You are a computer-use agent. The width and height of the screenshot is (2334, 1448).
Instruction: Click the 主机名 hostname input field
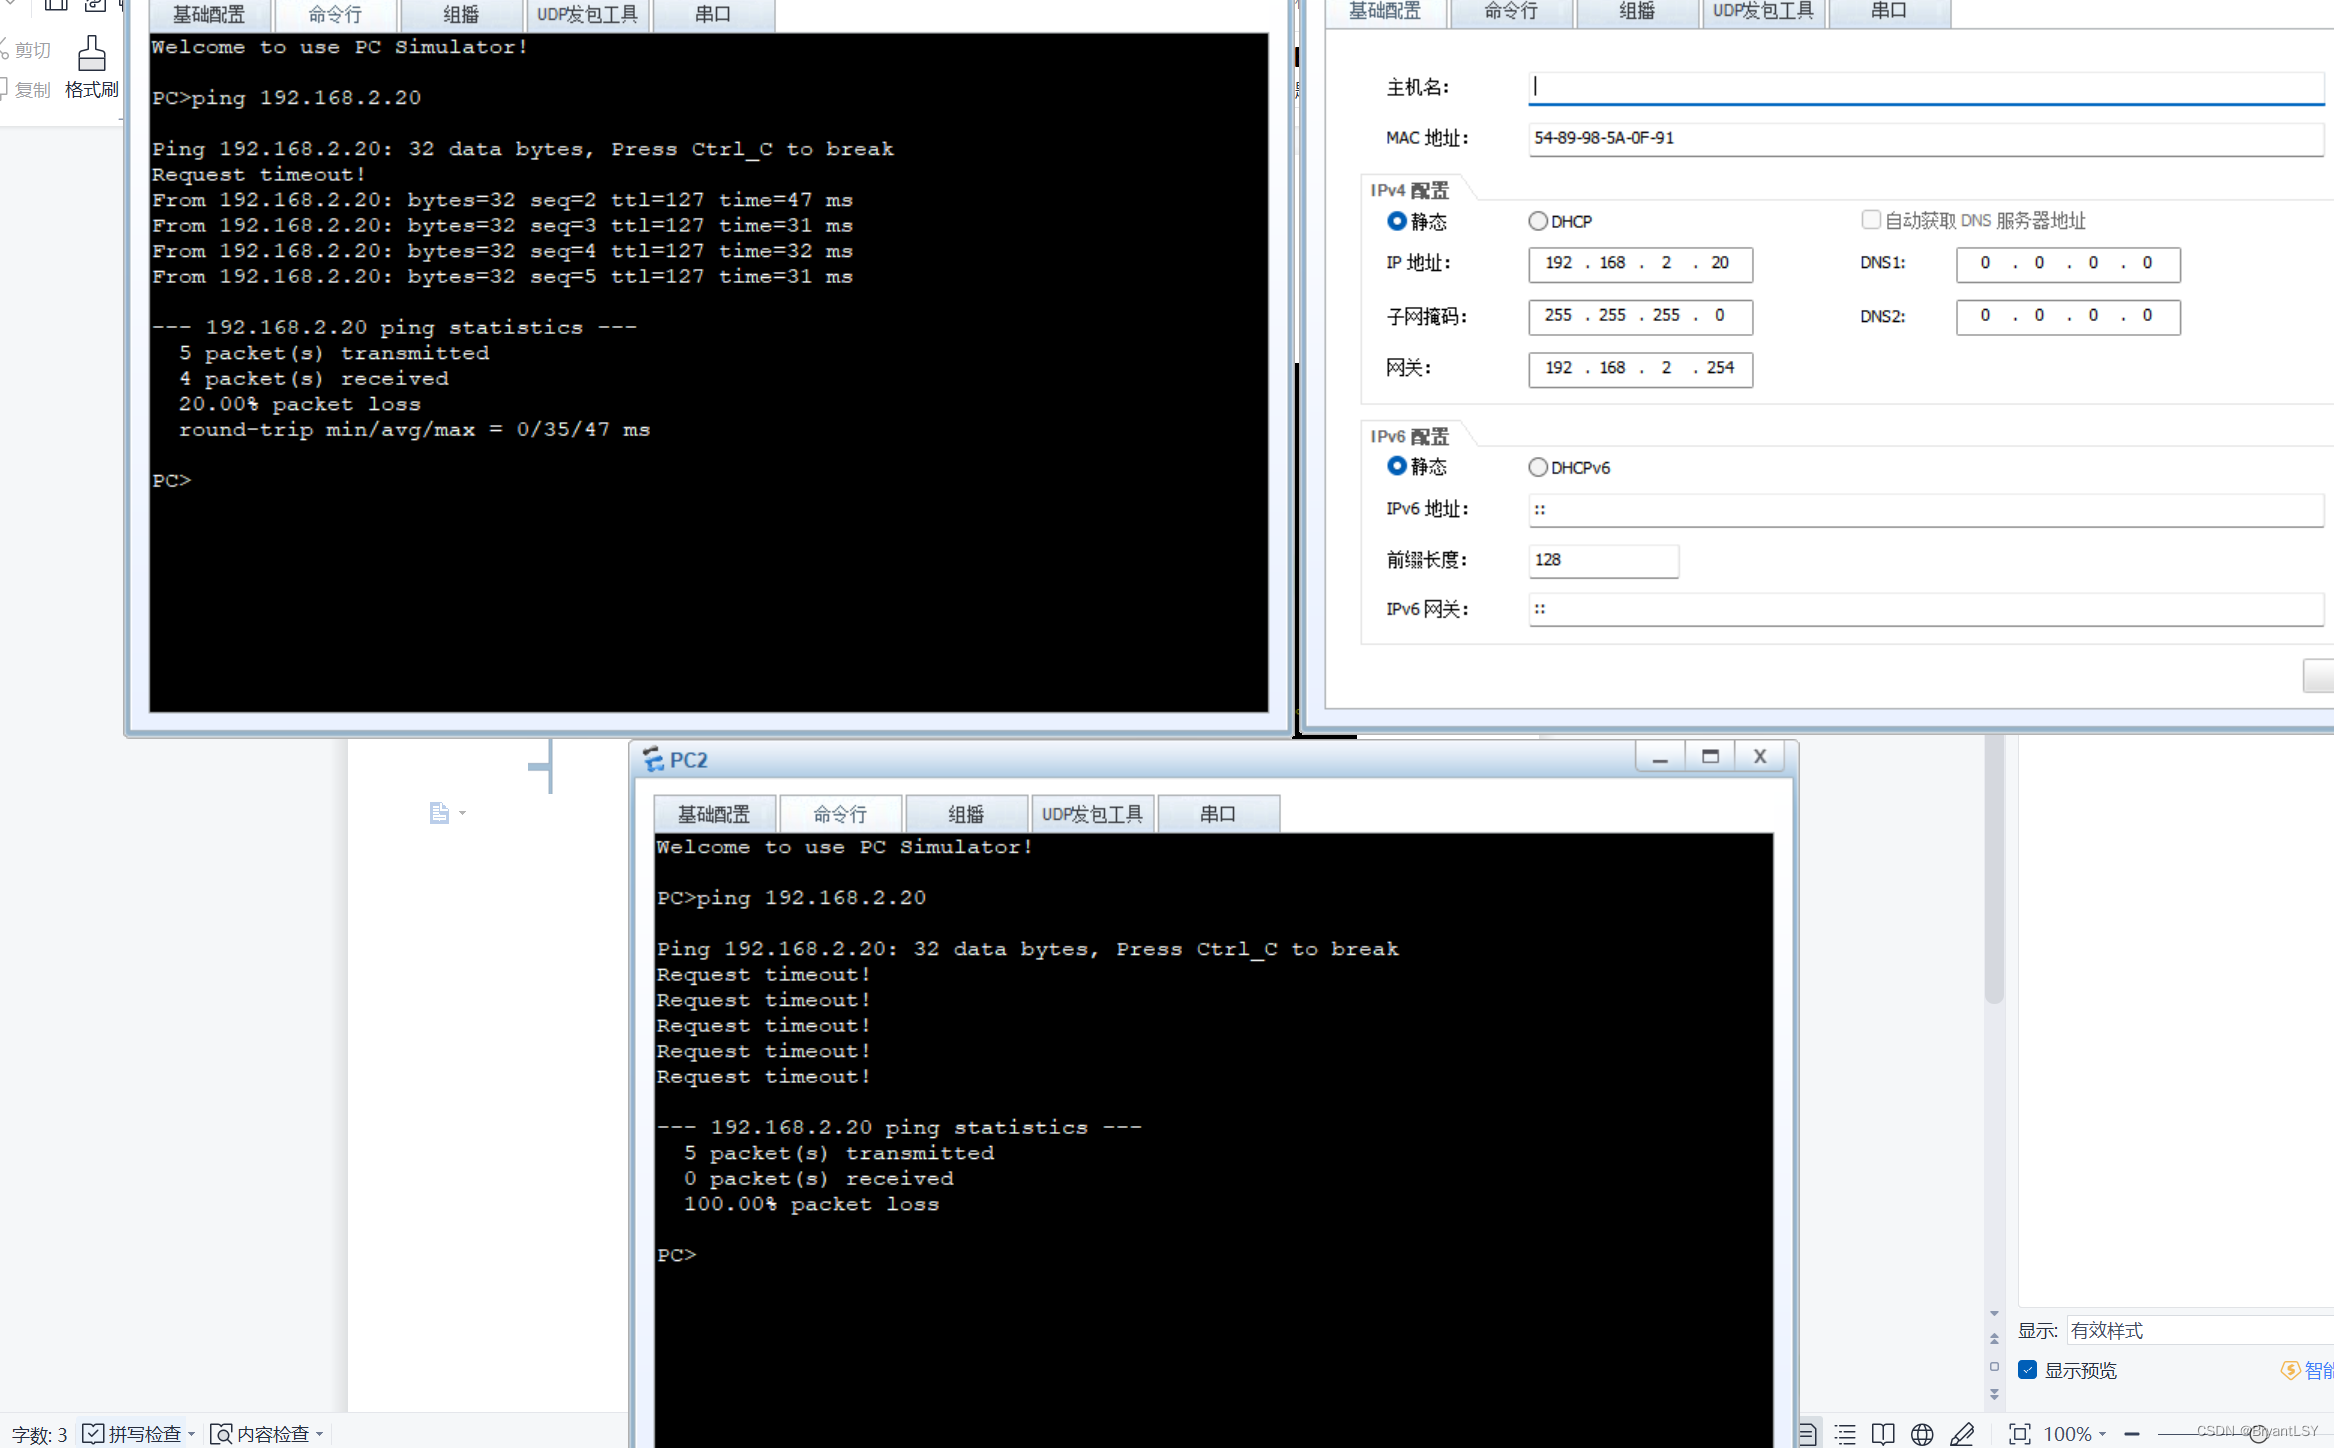pyautogui.click(x=1925, y=87)
